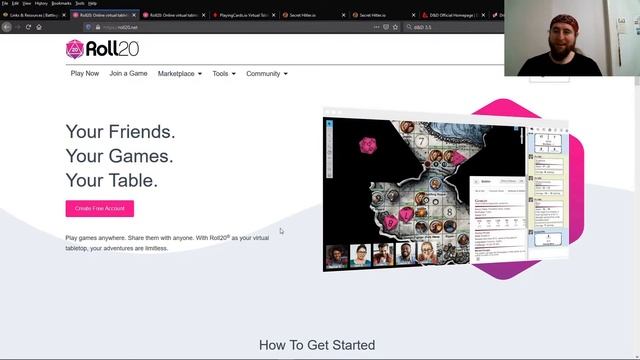Go back using the browser back arrow
This screenshot has width=640, height=360.
click(7, 27)
